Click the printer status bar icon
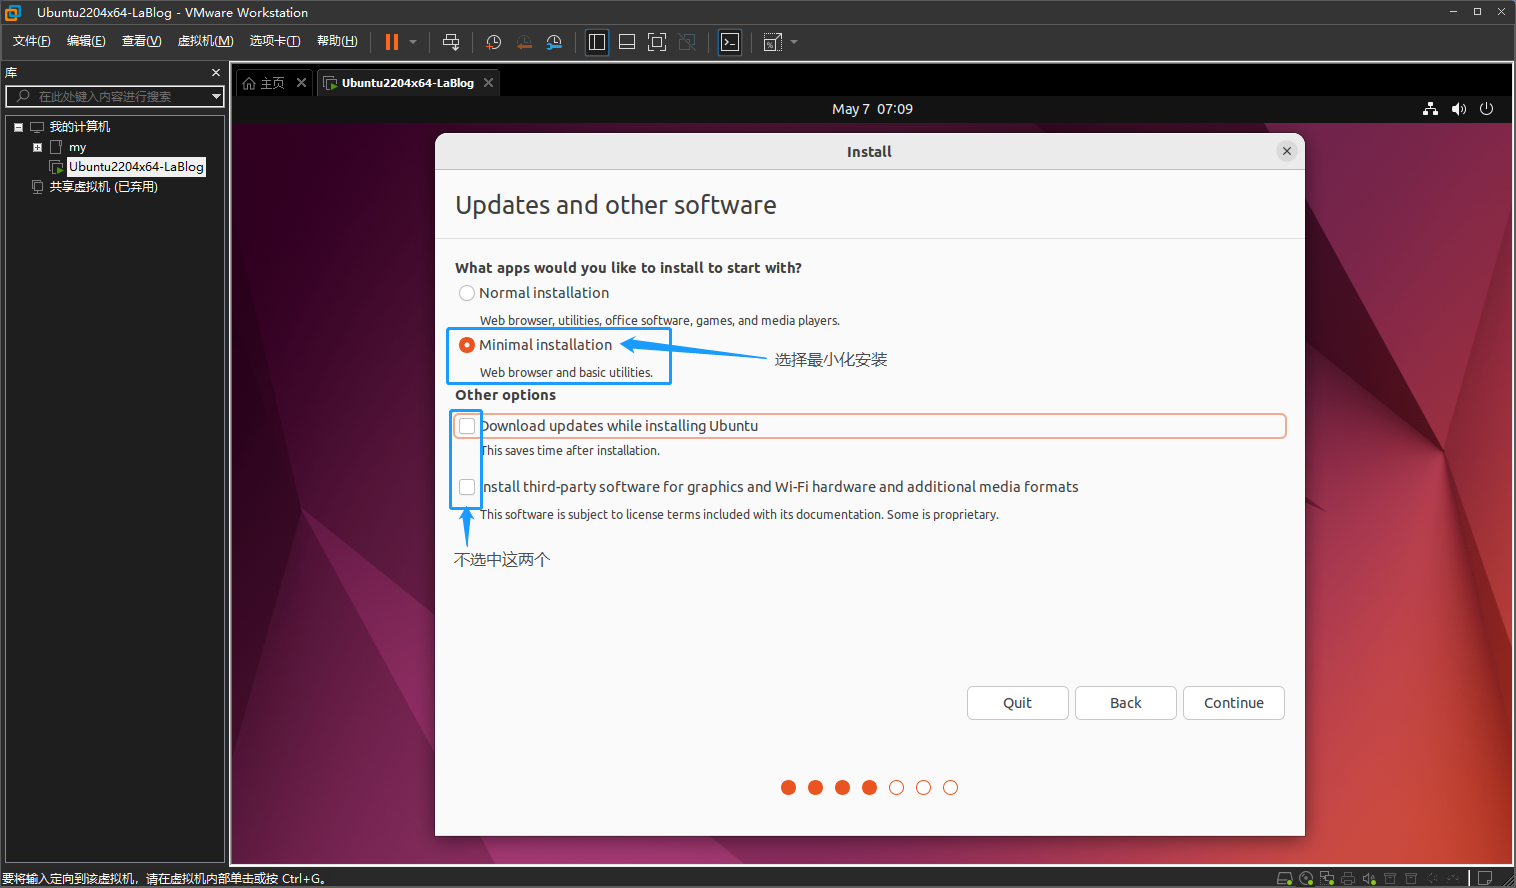1516x888 pixels. [1348, 879]
